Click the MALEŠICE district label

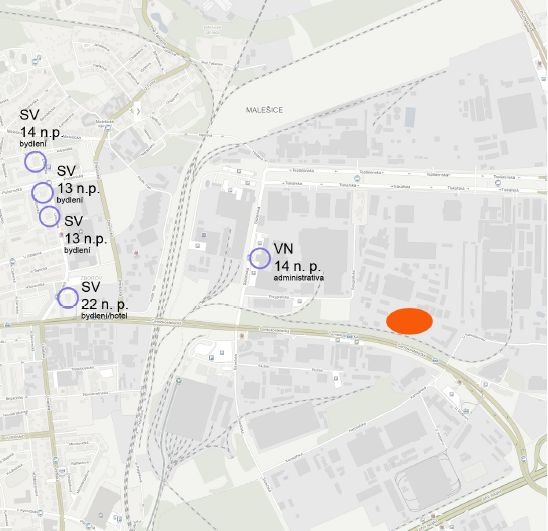pyautogui.click(x=265, y=110)
